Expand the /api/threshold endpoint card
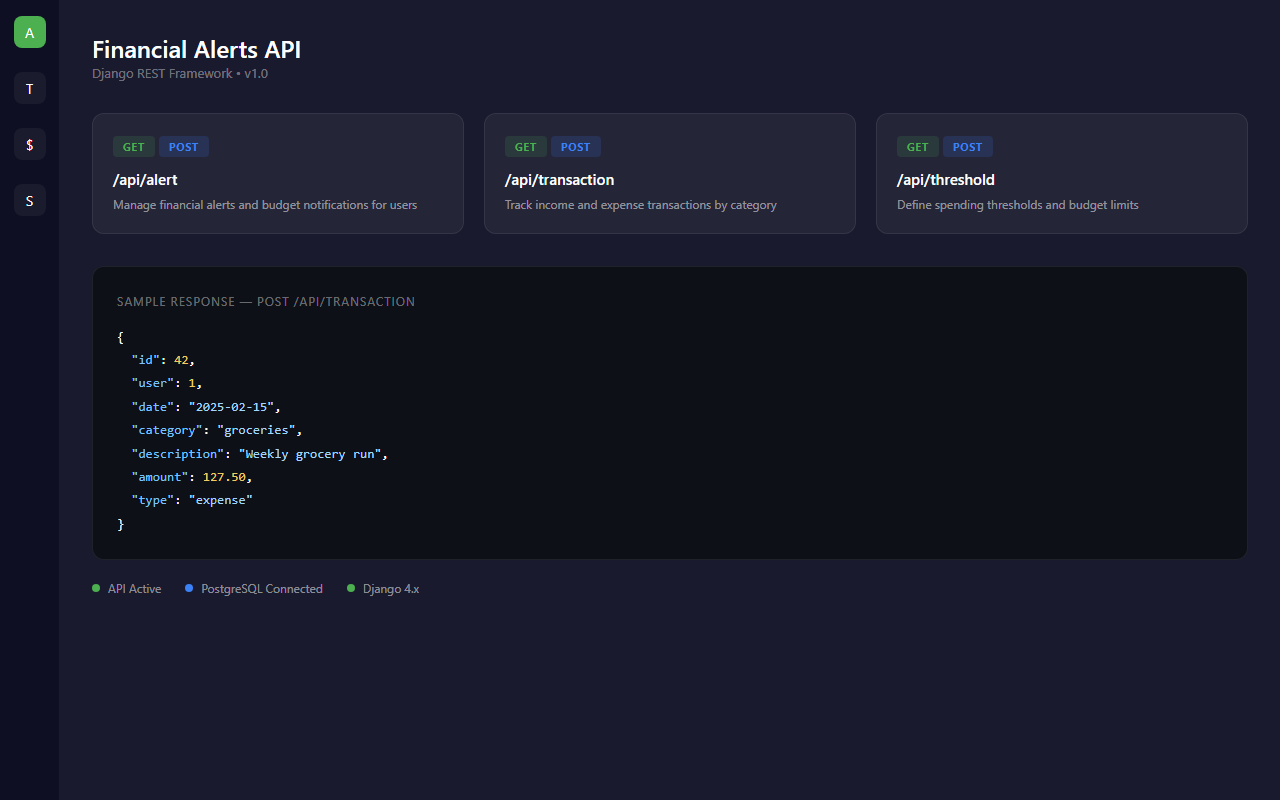 (1062, 173)
